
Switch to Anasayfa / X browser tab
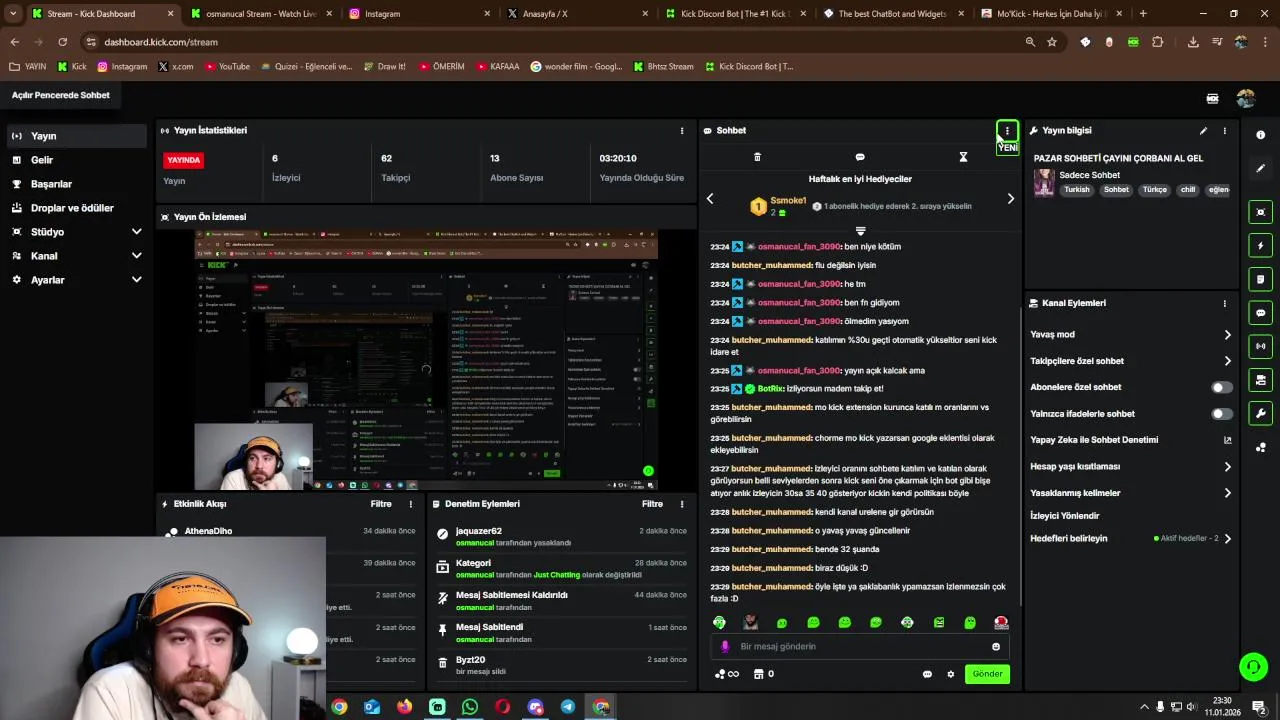click(578, 14)
